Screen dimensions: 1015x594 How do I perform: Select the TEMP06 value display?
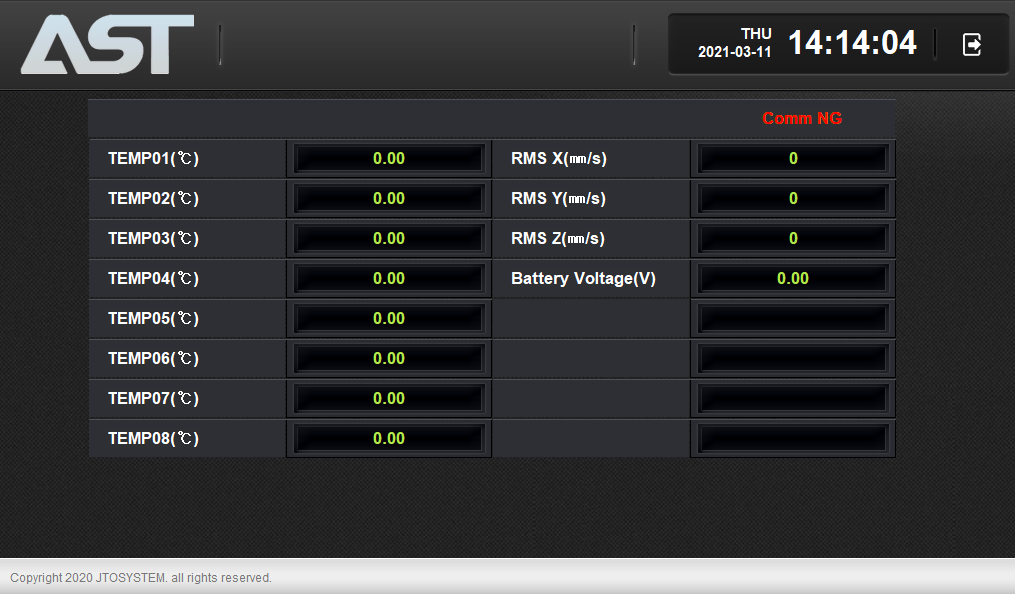(x=389, y=359)
